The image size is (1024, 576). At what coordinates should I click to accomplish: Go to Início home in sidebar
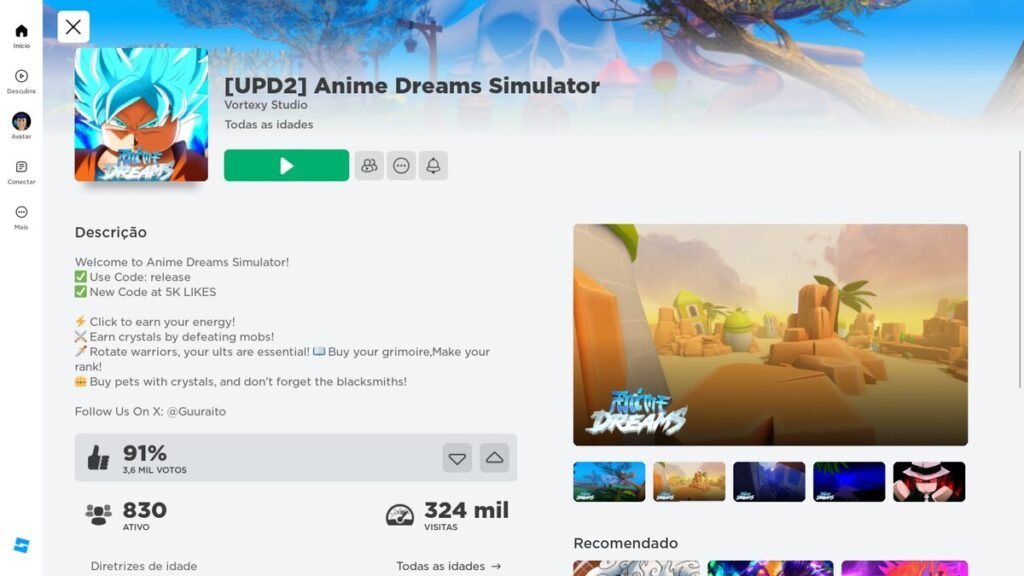[22, 36]
